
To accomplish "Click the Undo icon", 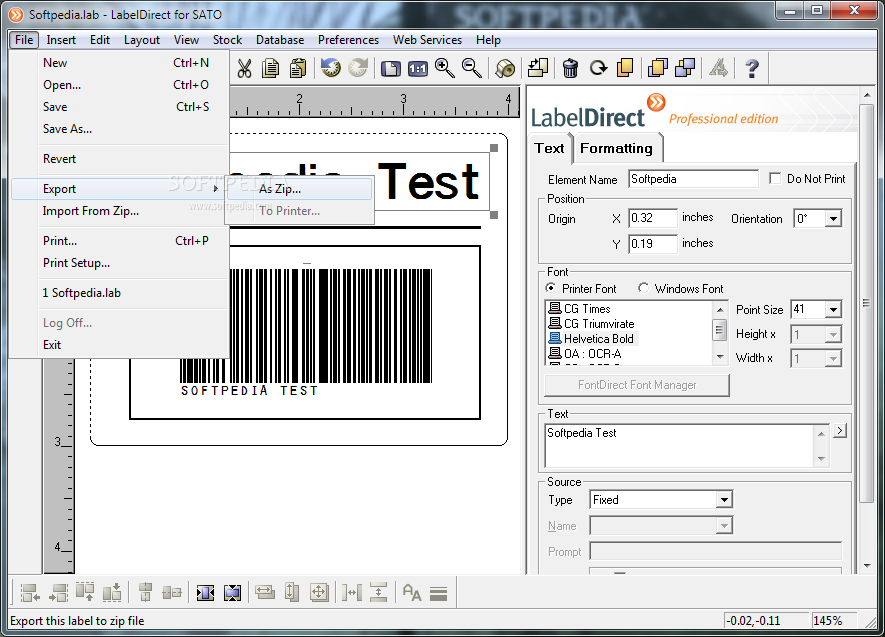I will click(331, 68).
